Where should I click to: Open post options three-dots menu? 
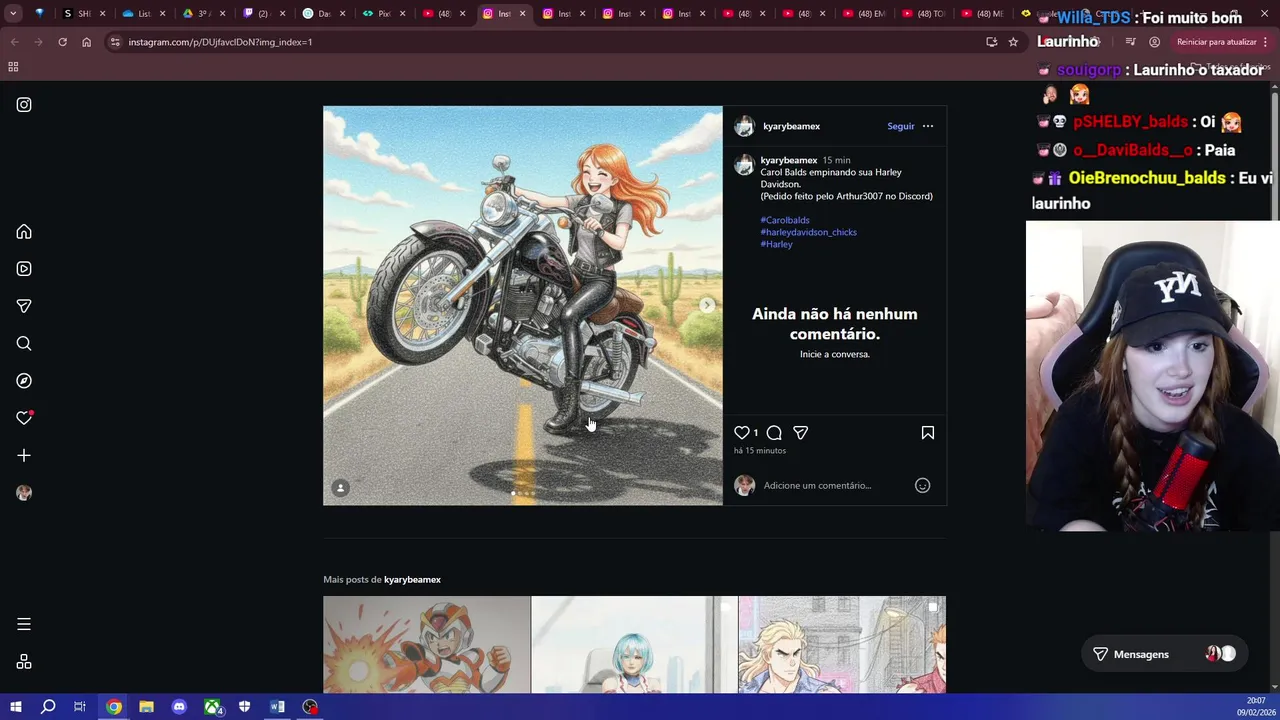click(x=928, y=126)
